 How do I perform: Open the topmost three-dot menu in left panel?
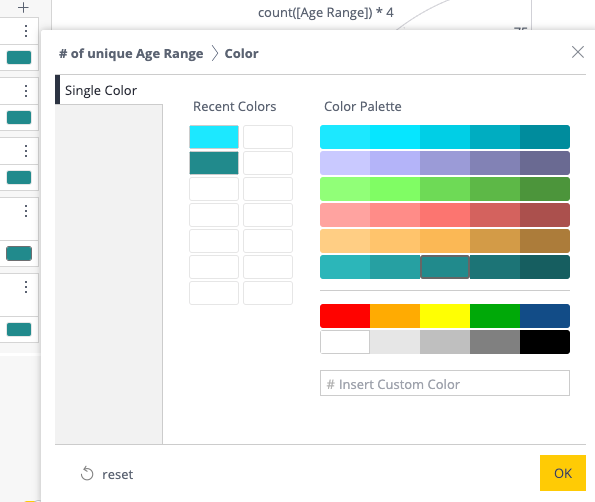coord(26,31)
